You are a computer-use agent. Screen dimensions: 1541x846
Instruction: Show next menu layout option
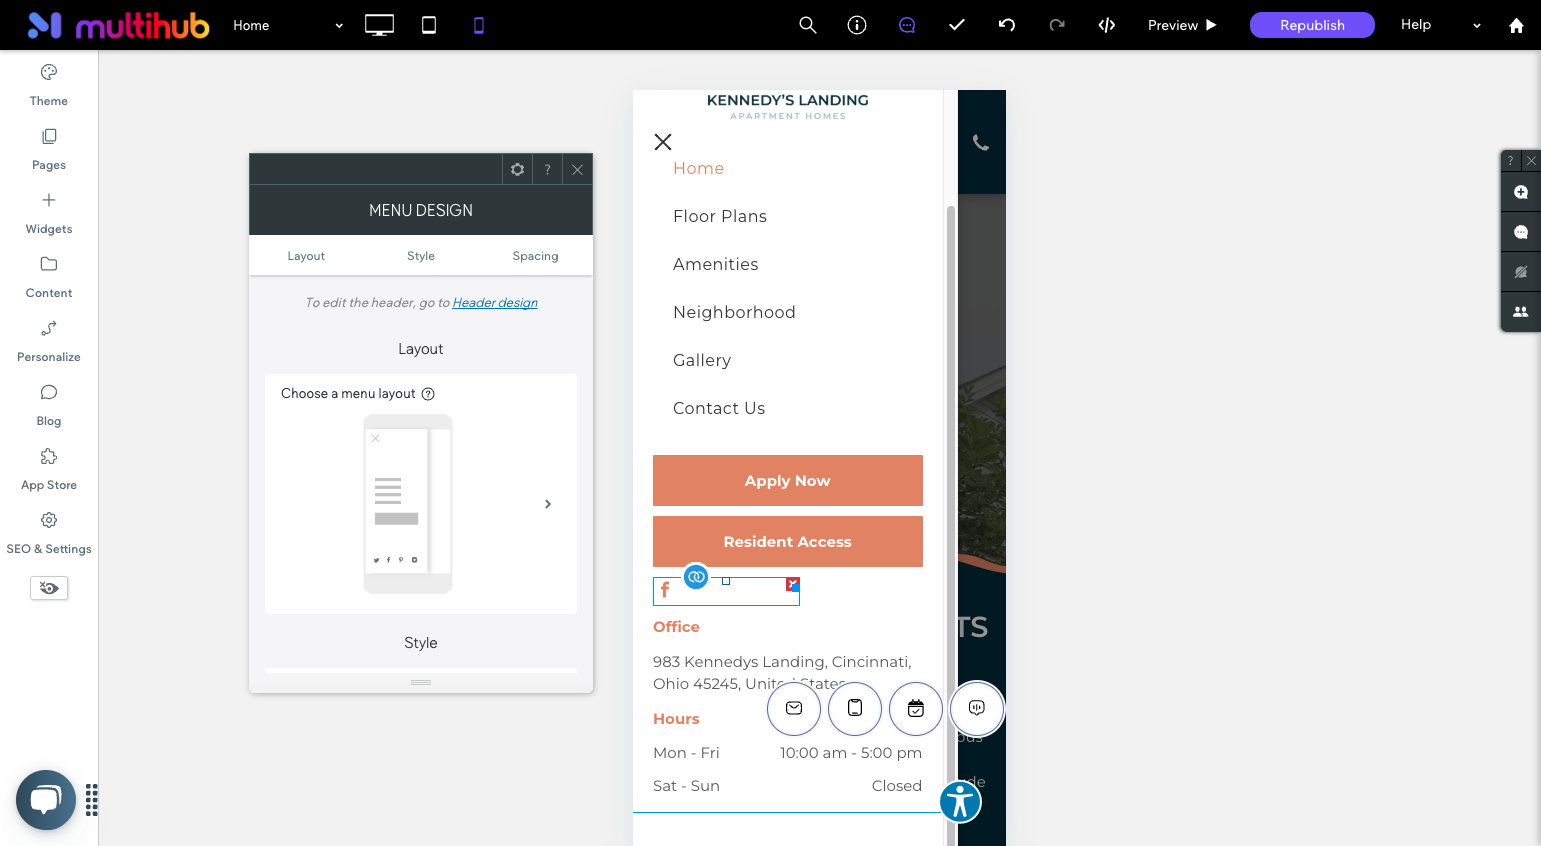point(548,504)
